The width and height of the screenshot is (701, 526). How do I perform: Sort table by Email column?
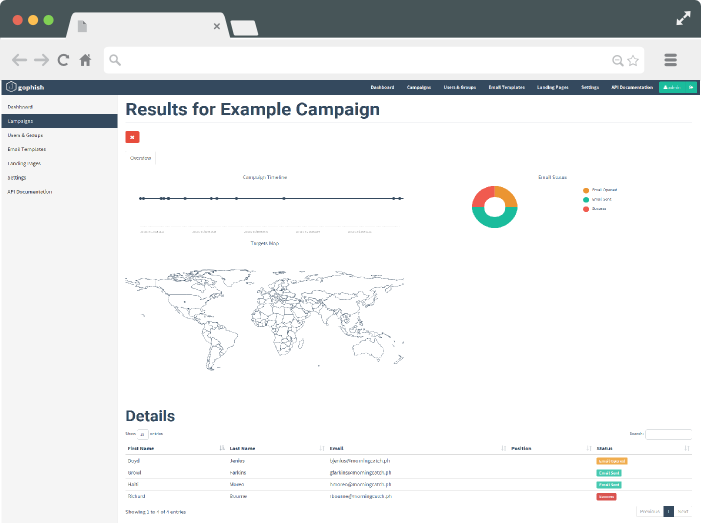(x=418, y=448)
